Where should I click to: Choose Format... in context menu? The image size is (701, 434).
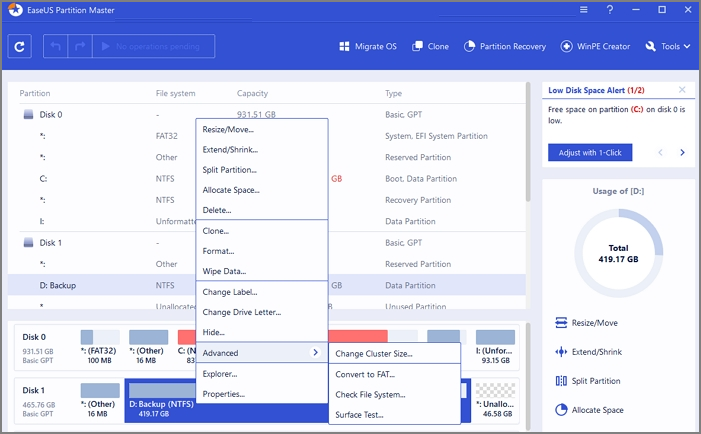262,251
